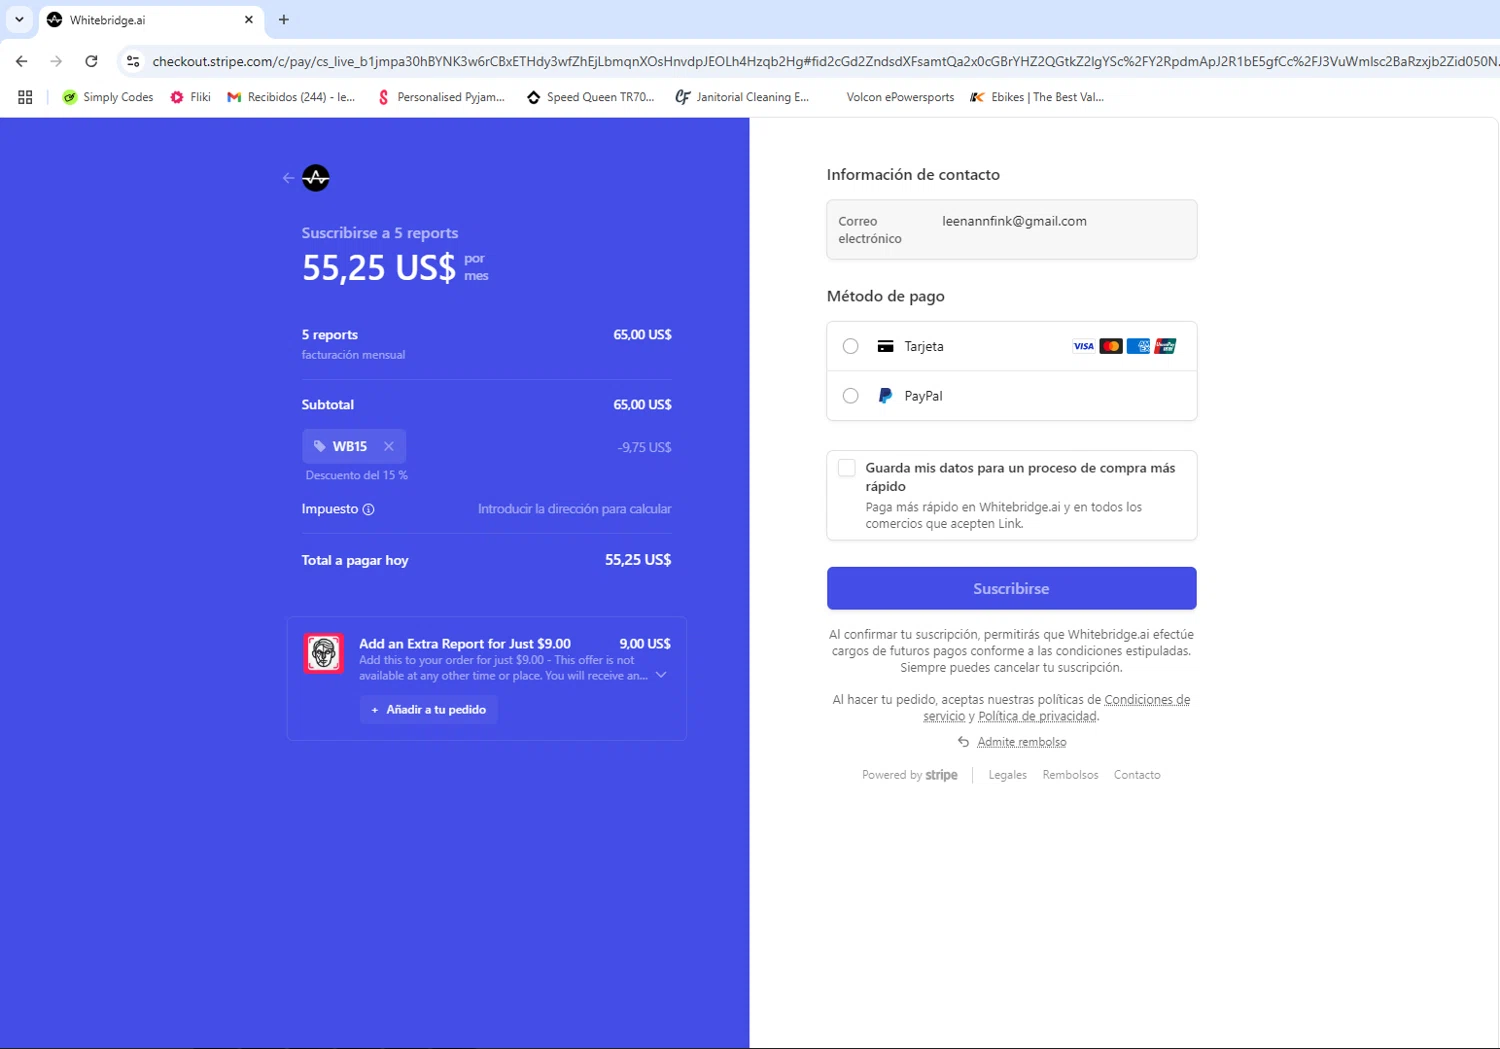This screenshot has height=1049, width=1500.
Task: Reload the page with refresh icon
Action: tap(91, 61)
